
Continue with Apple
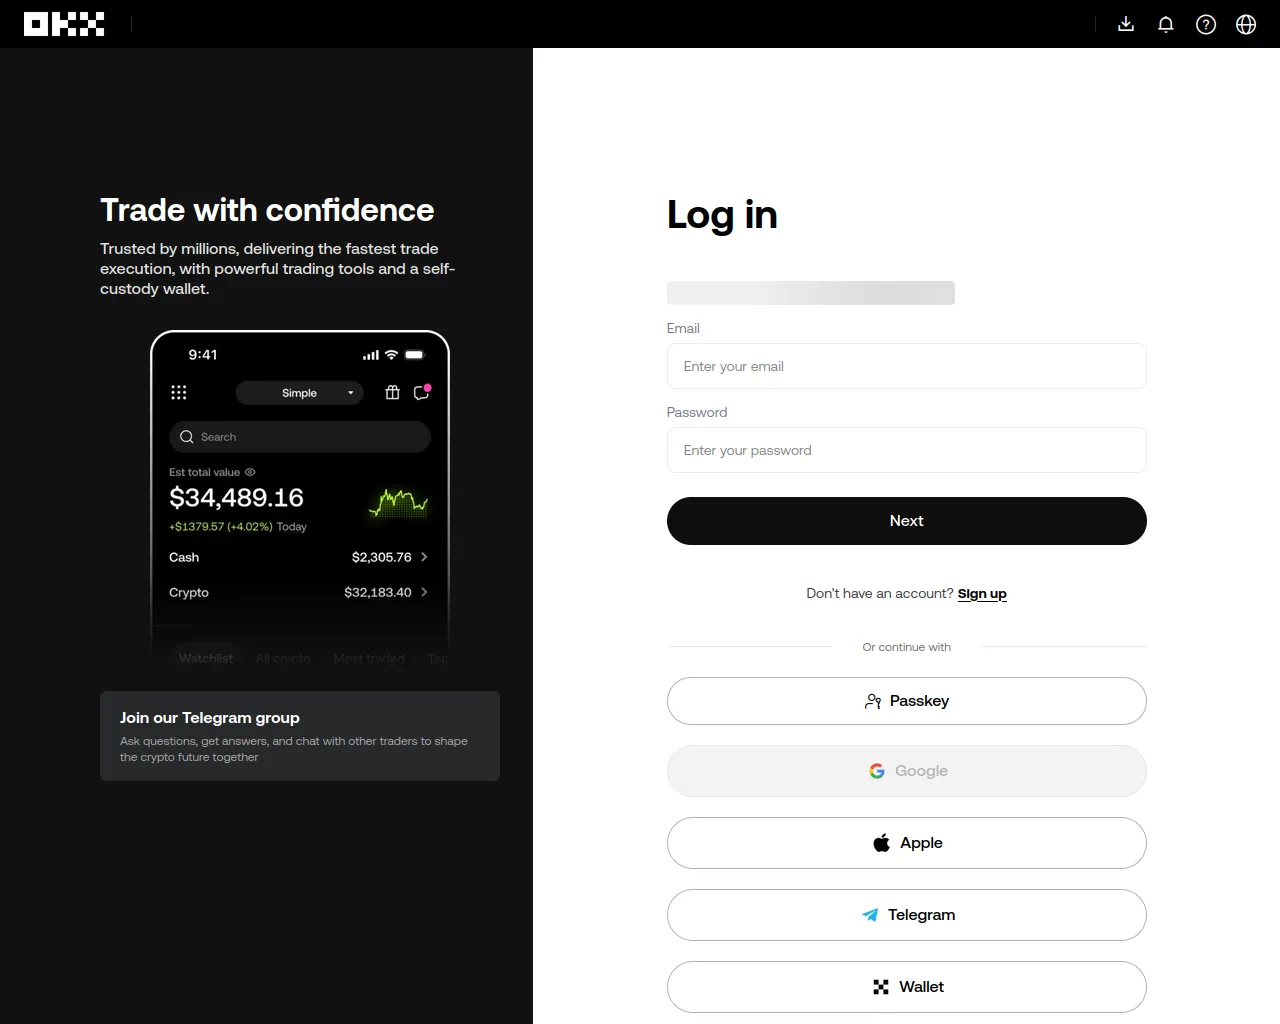907,843
